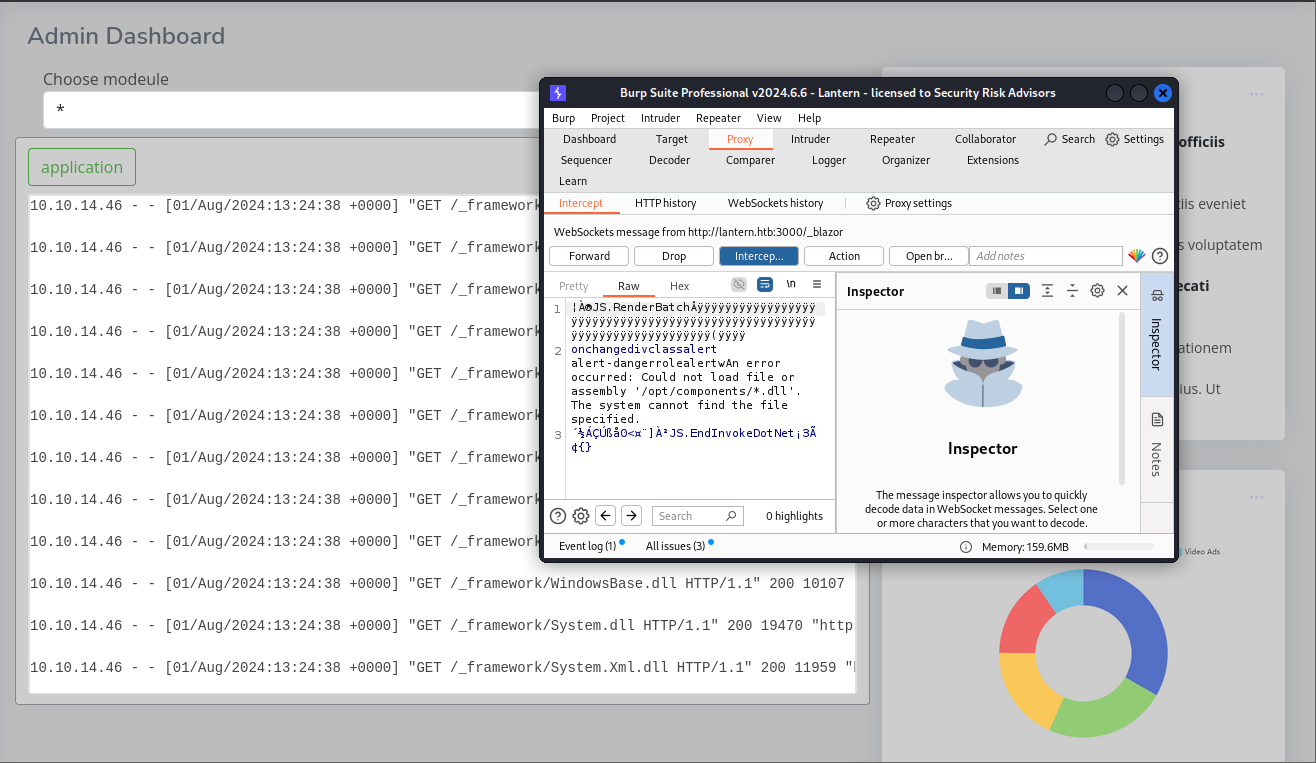This screenshot has height=763, width=1316.
Task: Open intercept help question mark icon
Action: 1160,256
